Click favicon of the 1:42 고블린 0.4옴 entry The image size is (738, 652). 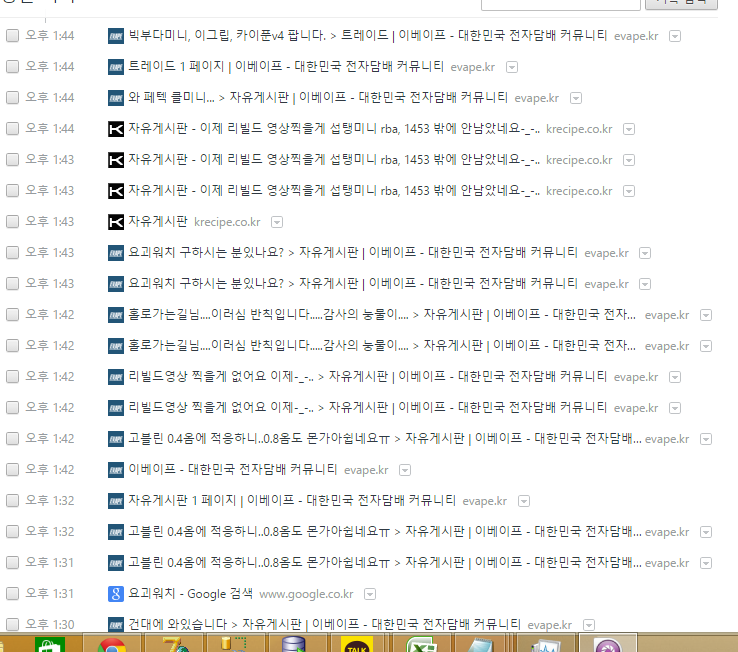[116, 439]
